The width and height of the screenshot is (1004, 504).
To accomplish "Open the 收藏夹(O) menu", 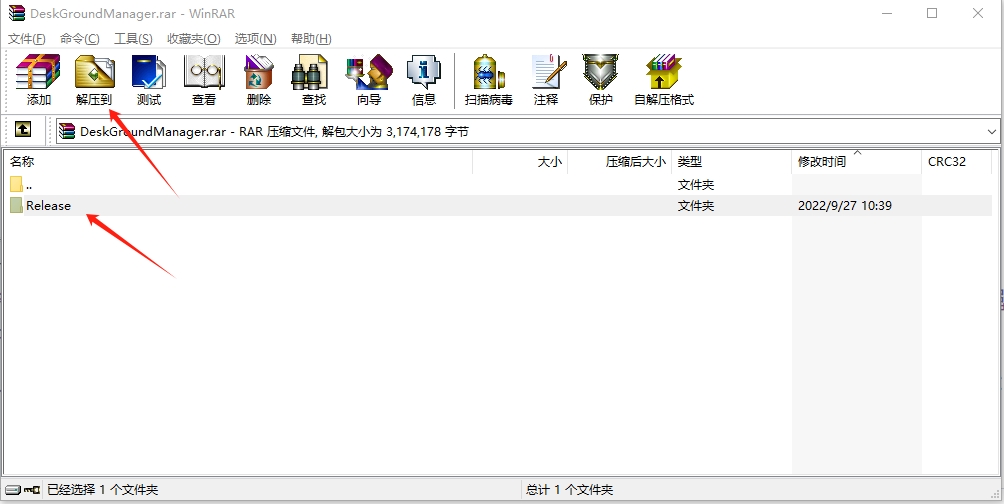I will (194, 38).
